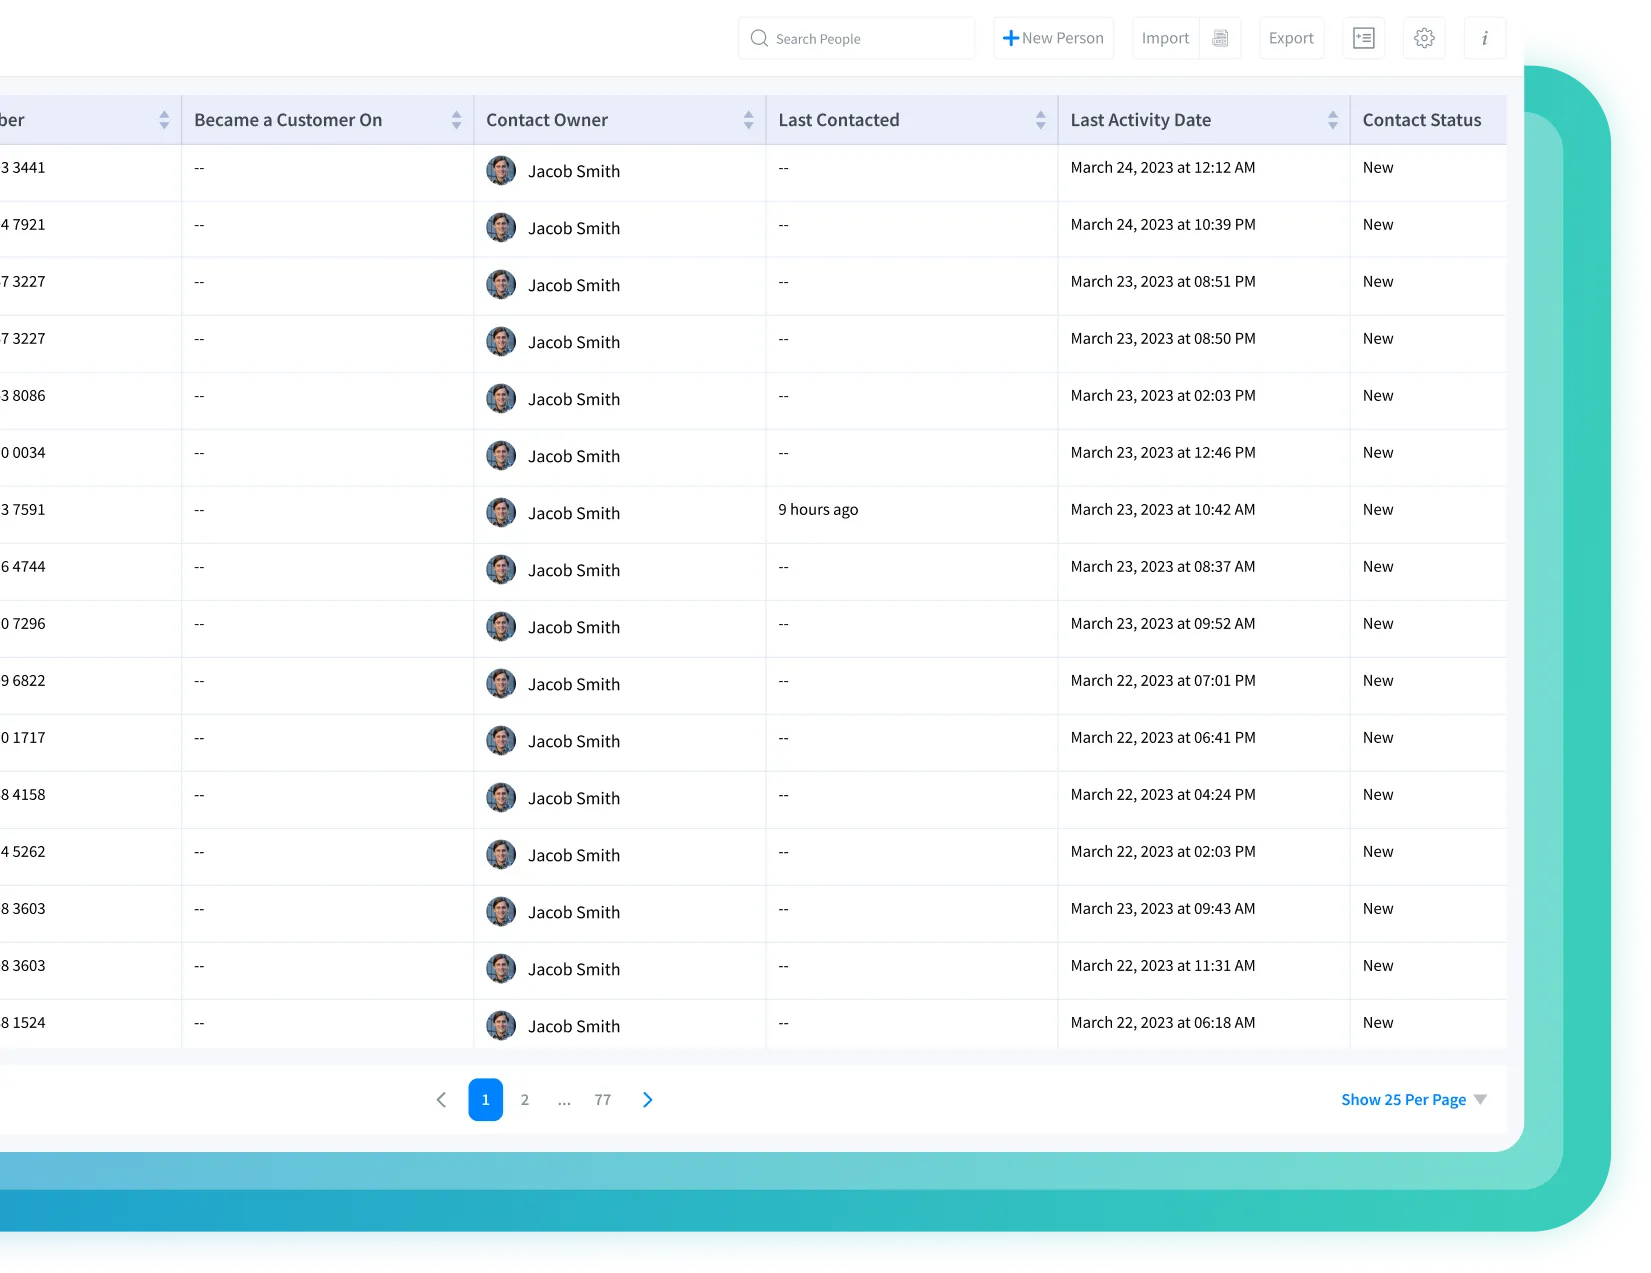Click the Import button
Screen dimensions: 1651x1273
tap(1165, 38)
